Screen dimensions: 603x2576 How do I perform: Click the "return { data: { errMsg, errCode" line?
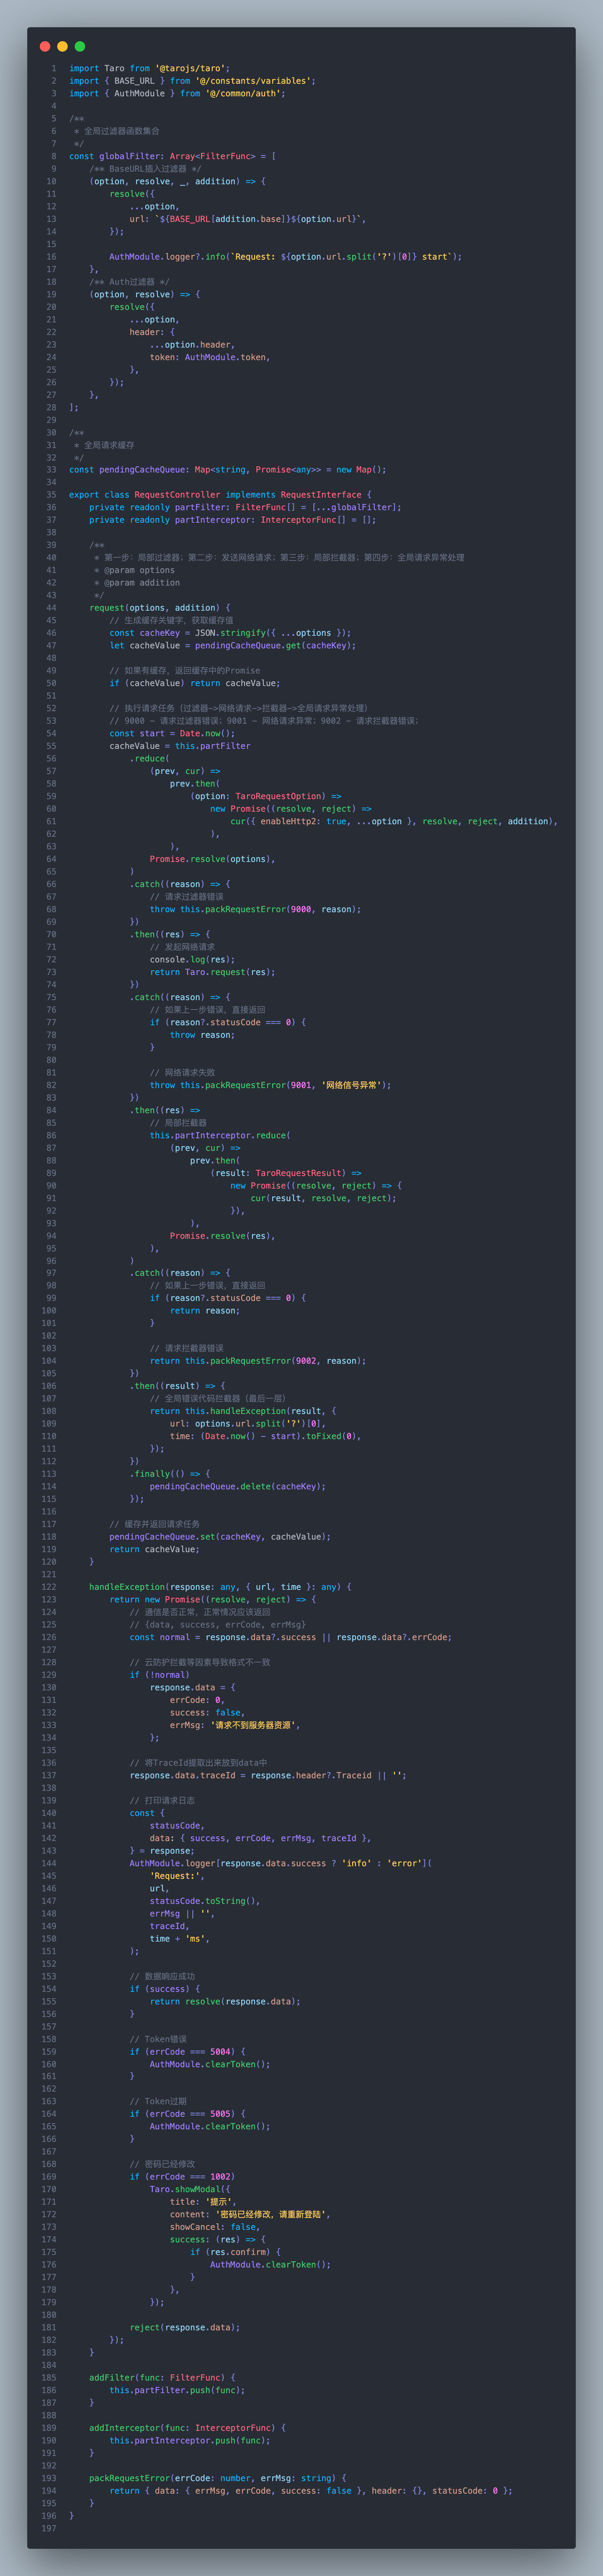[x=311, y=2491]
